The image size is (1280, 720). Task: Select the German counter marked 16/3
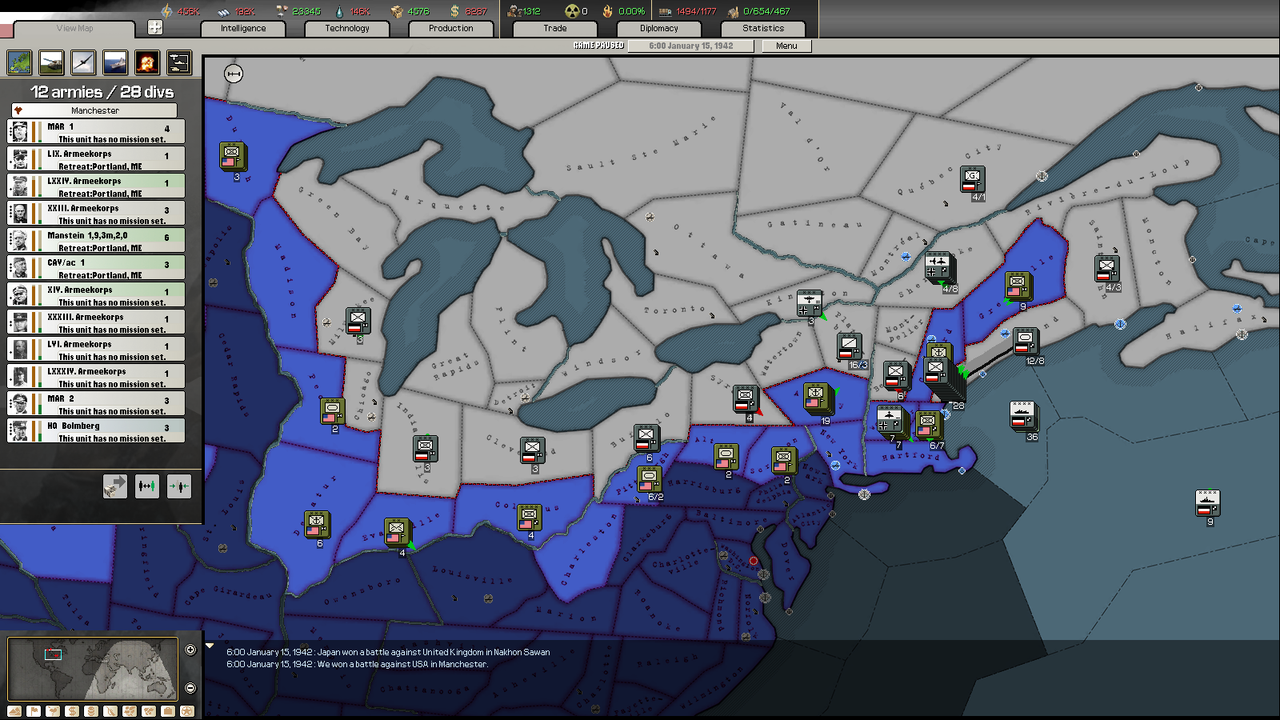click(850, 347)
